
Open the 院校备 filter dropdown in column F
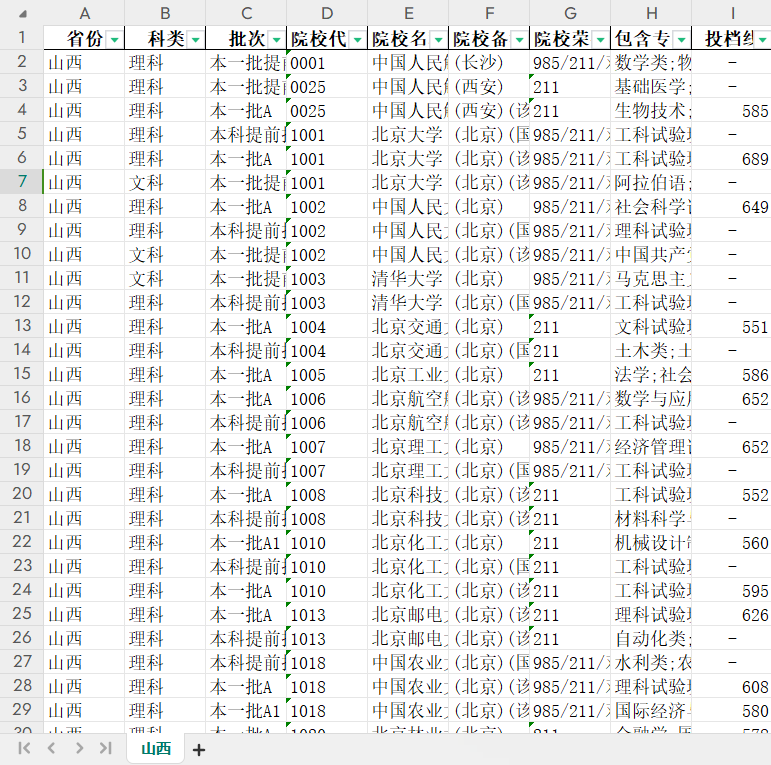[520, 39]
